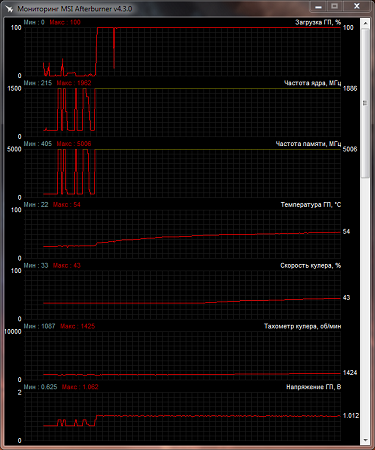
Task: Click inside the Напряжение ГП graph
Action: (183, 416)
